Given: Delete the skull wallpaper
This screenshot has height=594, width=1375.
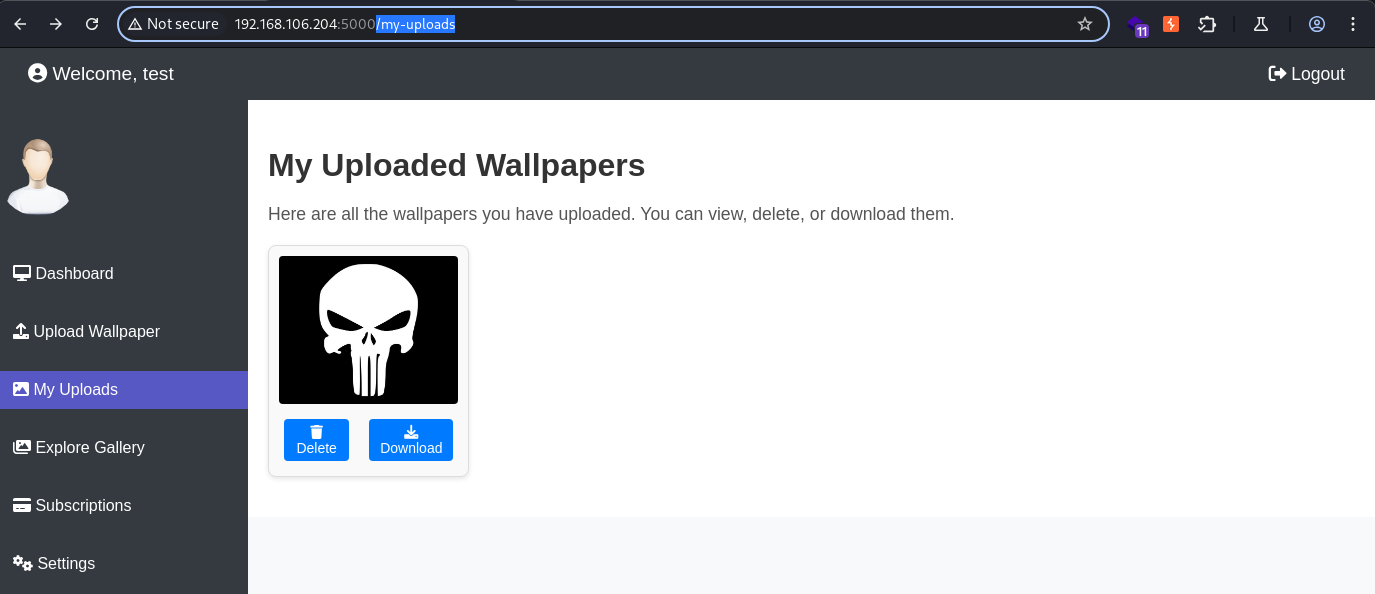Looking at the screenshot, I should coord(316,440).
